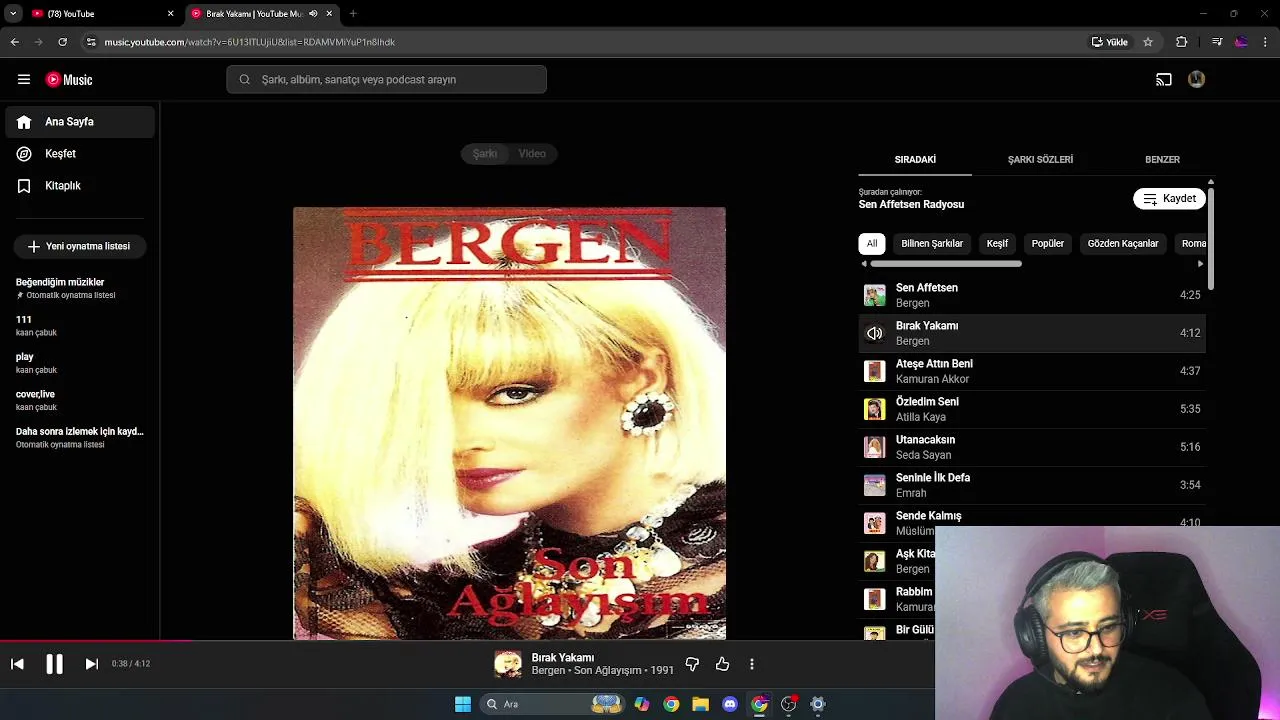Open the three-dot song options menu
The height and width of the screenshot is (720, 1280).
[x=752, y=664]
